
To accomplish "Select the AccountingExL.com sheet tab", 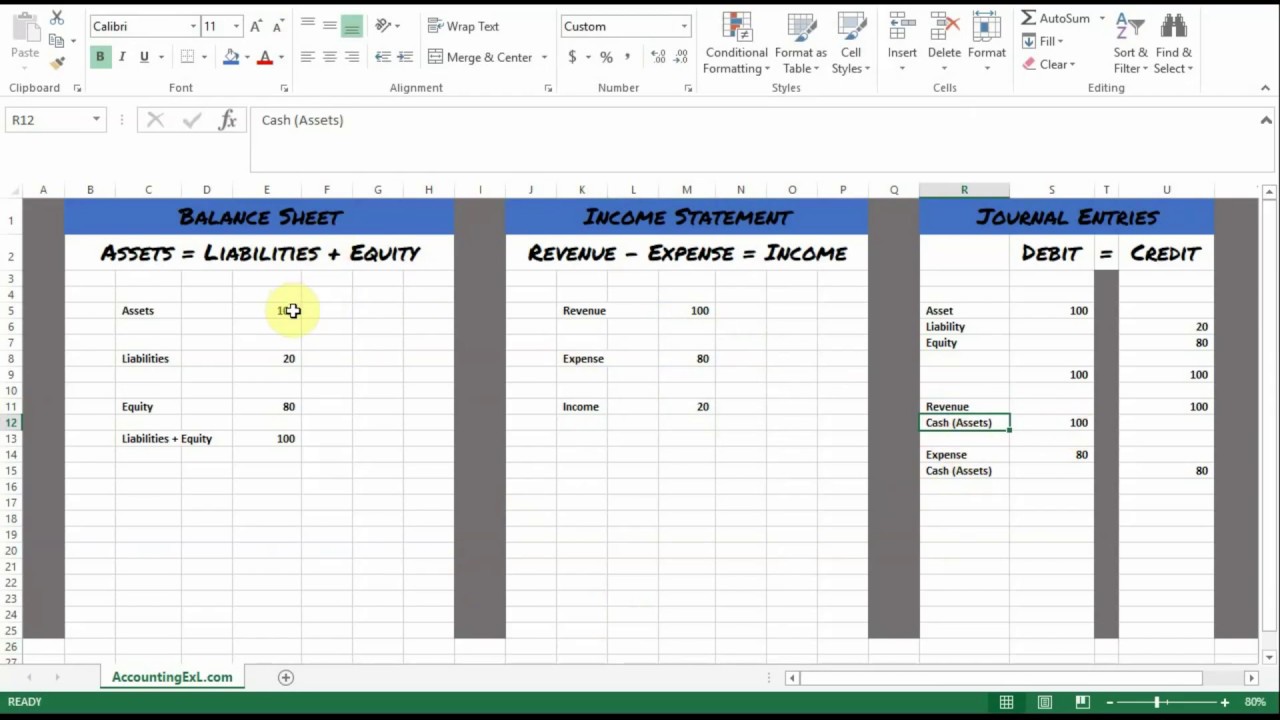I will coord(172,677).
